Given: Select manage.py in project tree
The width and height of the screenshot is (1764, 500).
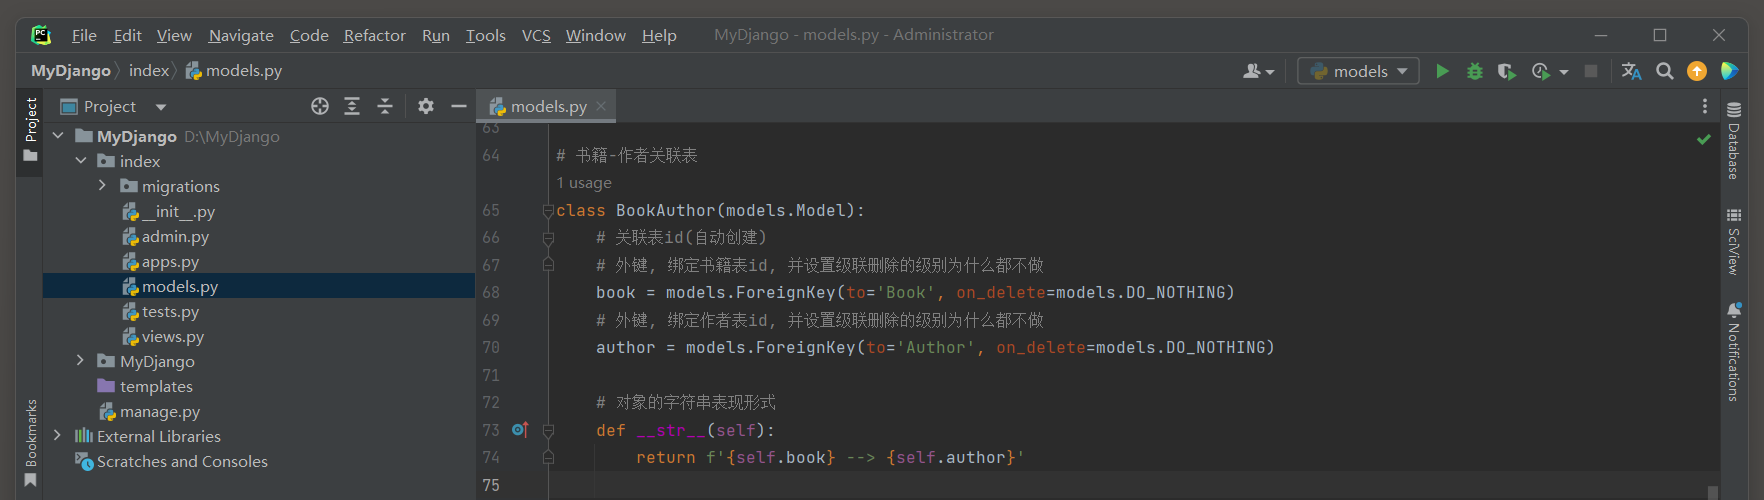Looking at the screenshot, I should 150,411.
